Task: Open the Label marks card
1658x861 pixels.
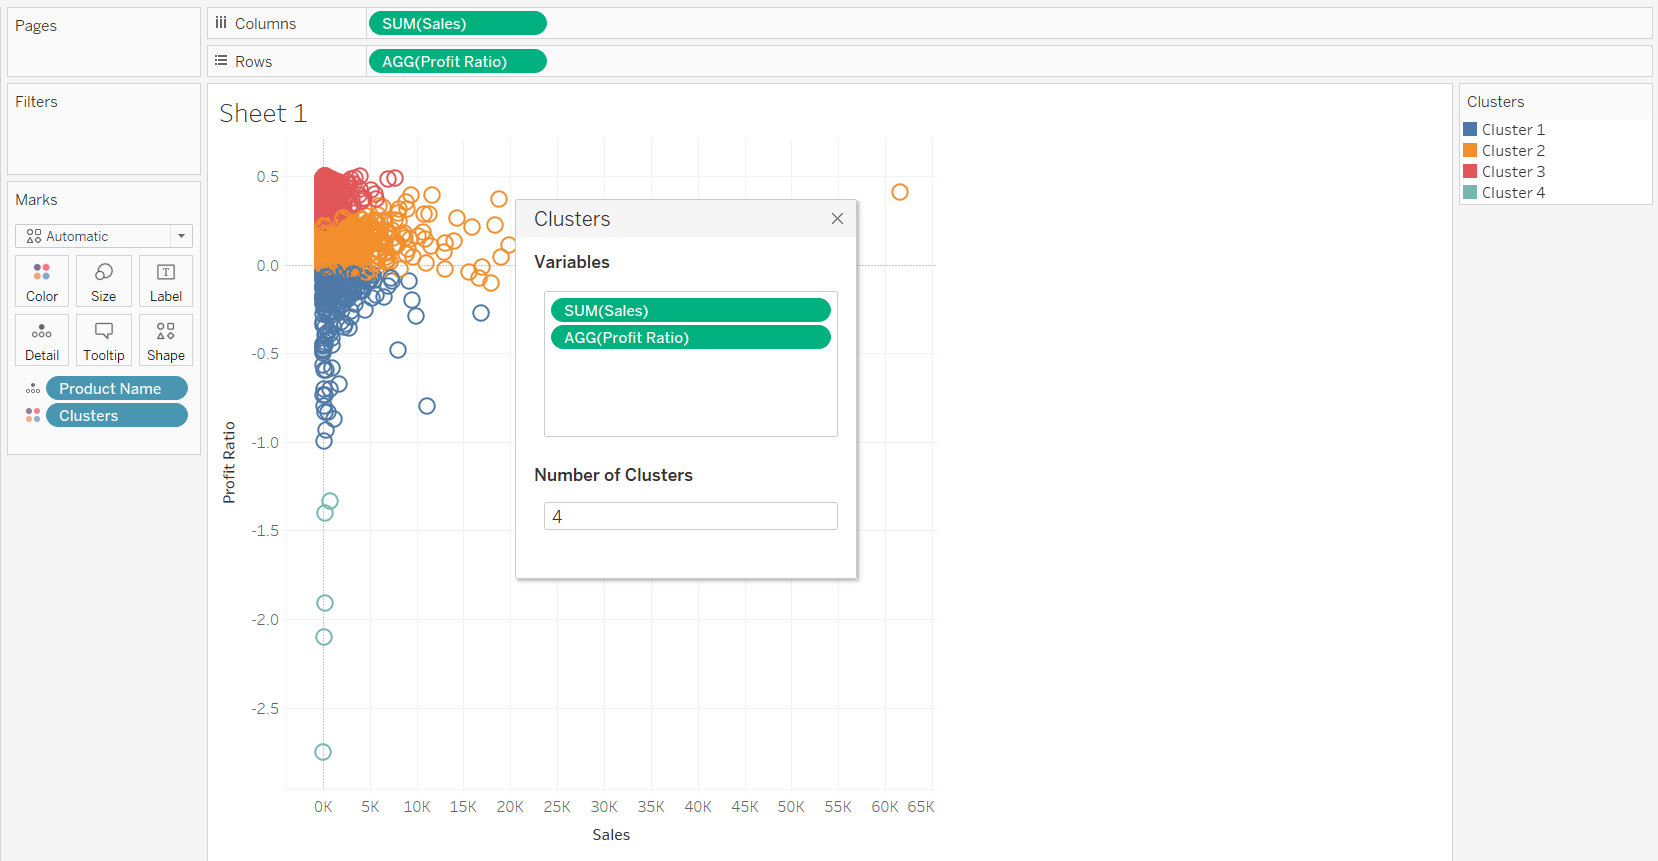Action: click(166, 281)
